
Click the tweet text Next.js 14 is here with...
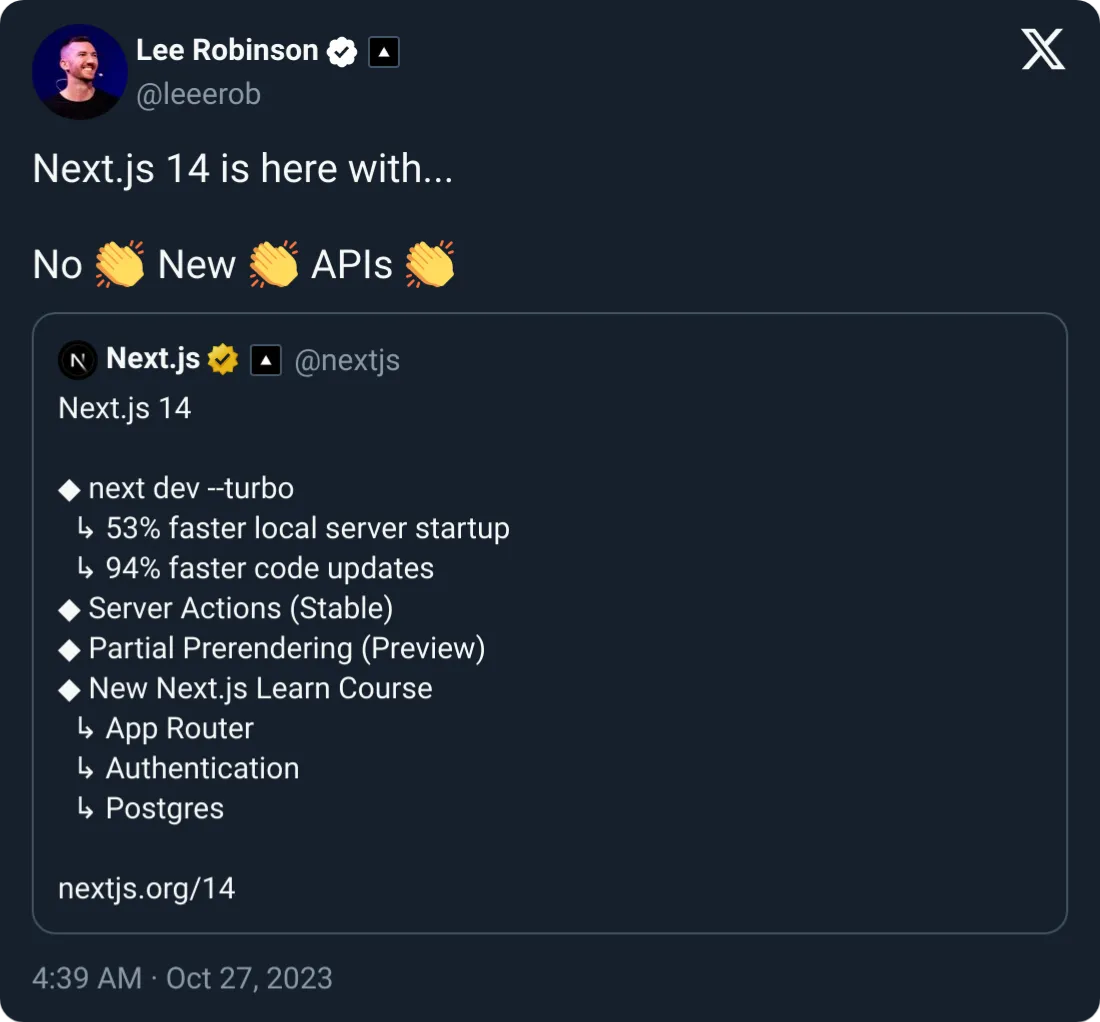tap(243, 169)
